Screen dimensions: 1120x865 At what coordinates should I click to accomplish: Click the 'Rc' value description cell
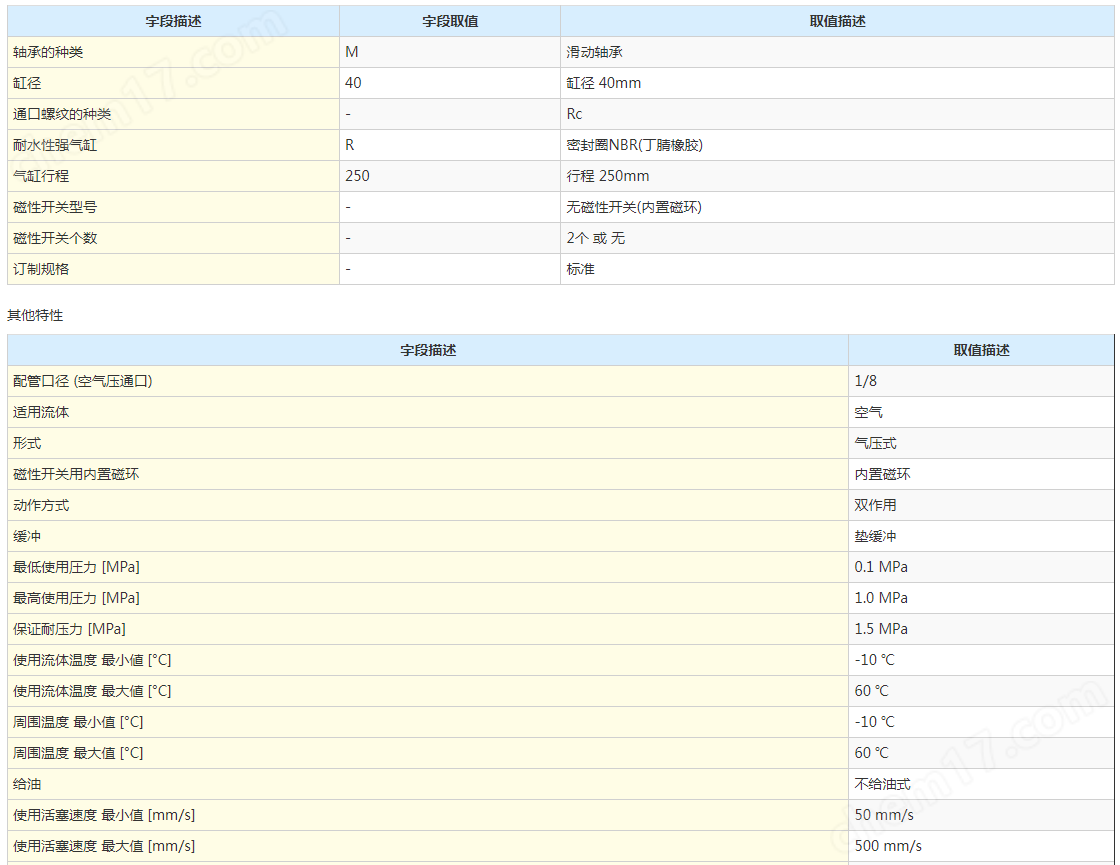tap(837, 114)
